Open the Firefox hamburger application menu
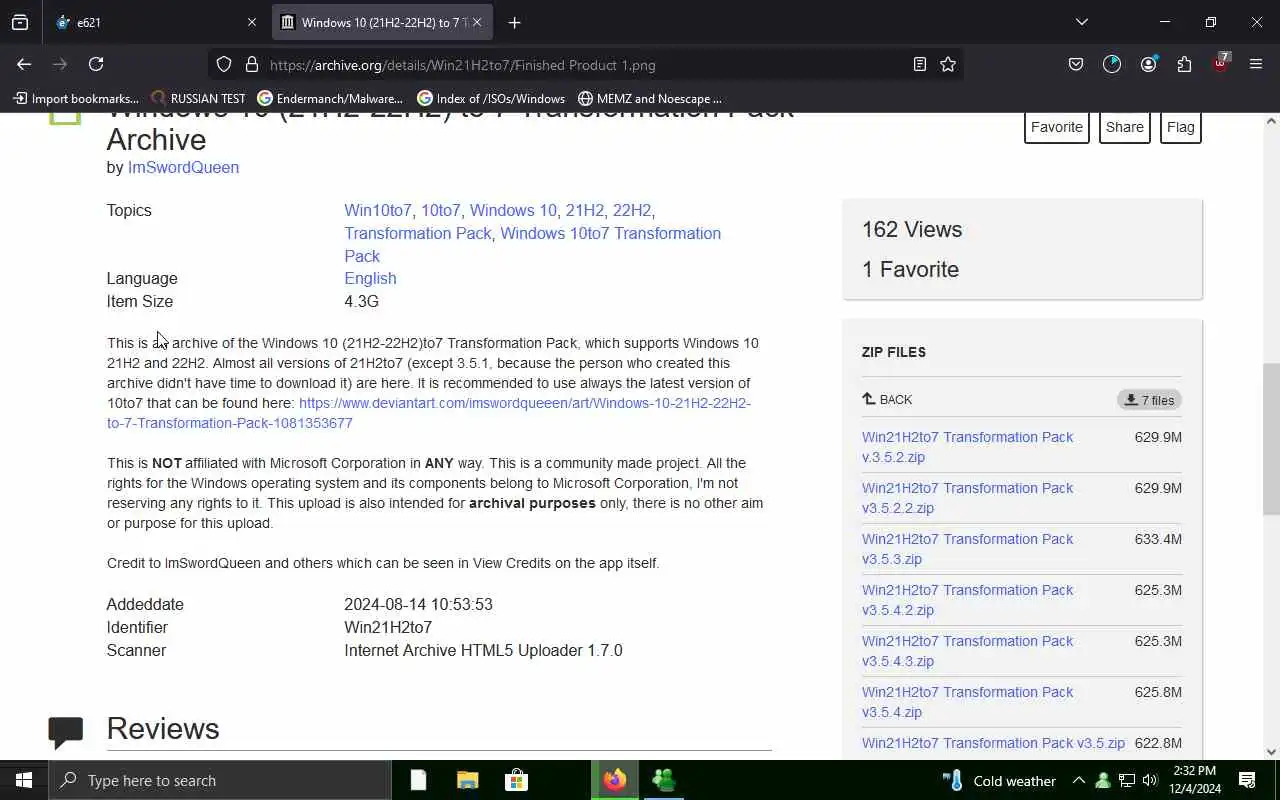Viewport: 1280px width, 800px height. point(1256,64)
